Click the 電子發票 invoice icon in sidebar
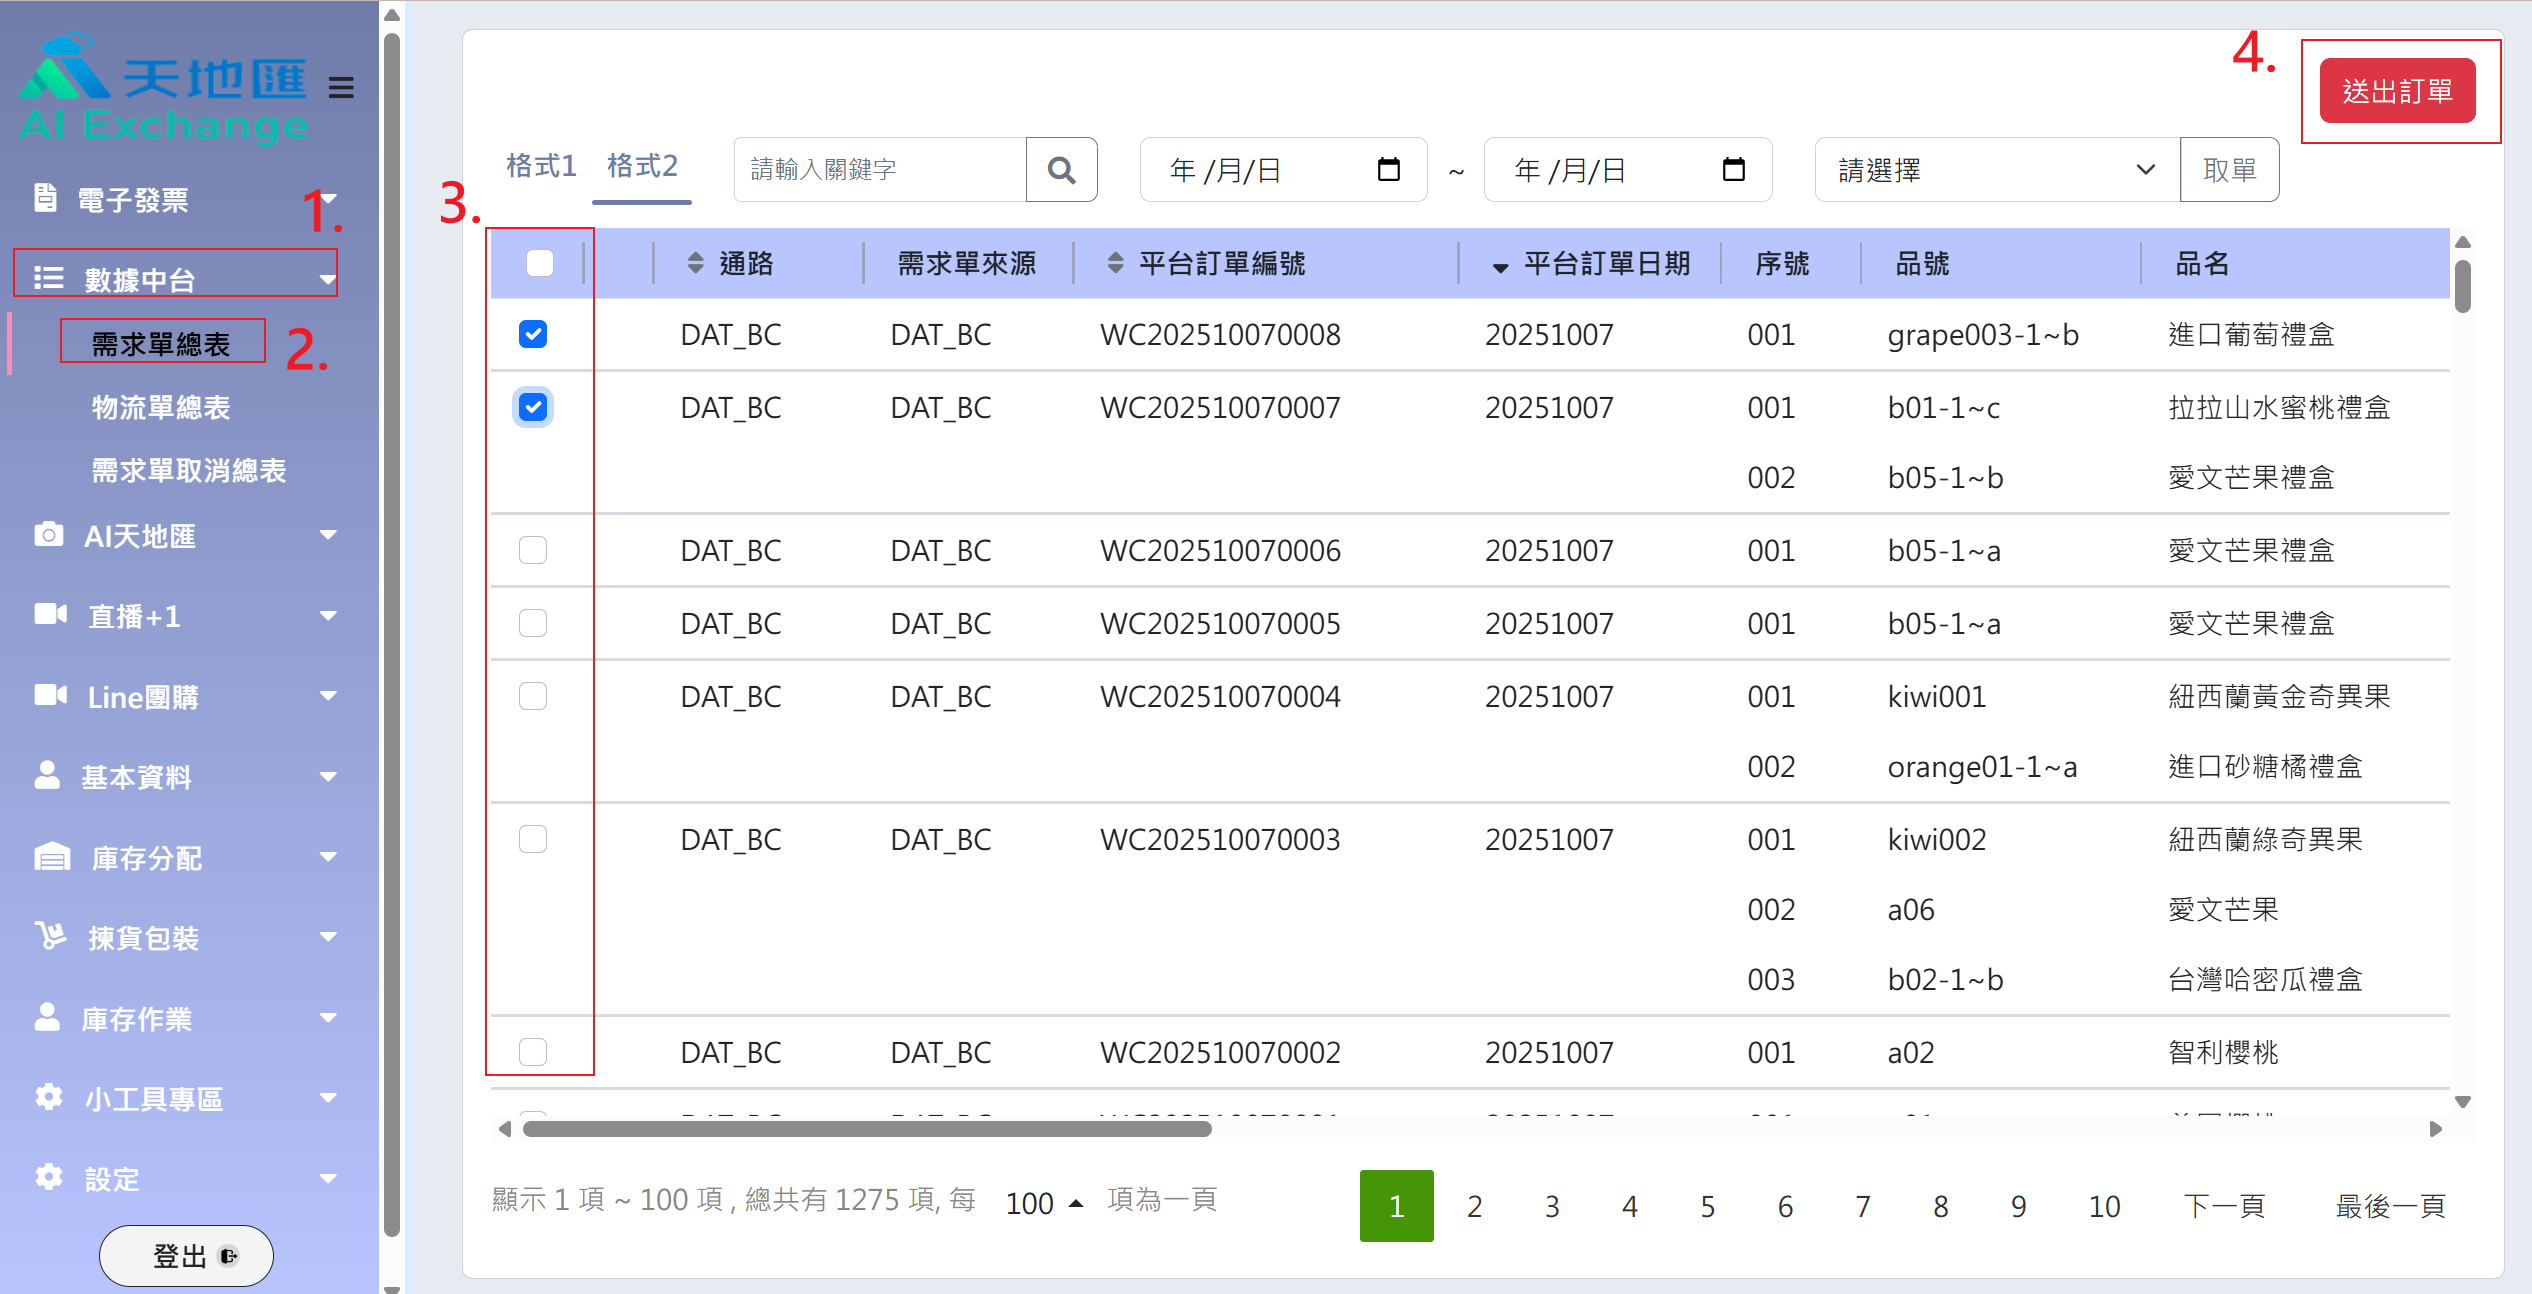The width and height of the screenshot is (2532, 1294). [45, 198]
